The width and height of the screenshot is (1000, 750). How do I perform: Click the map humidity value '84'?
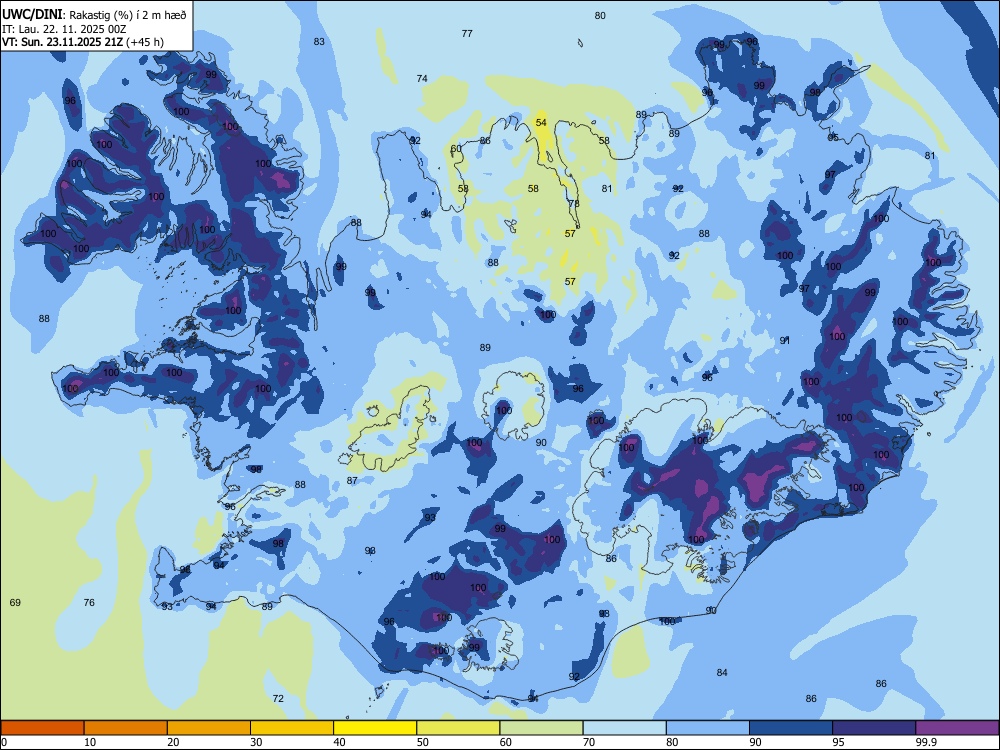point(722,673)
